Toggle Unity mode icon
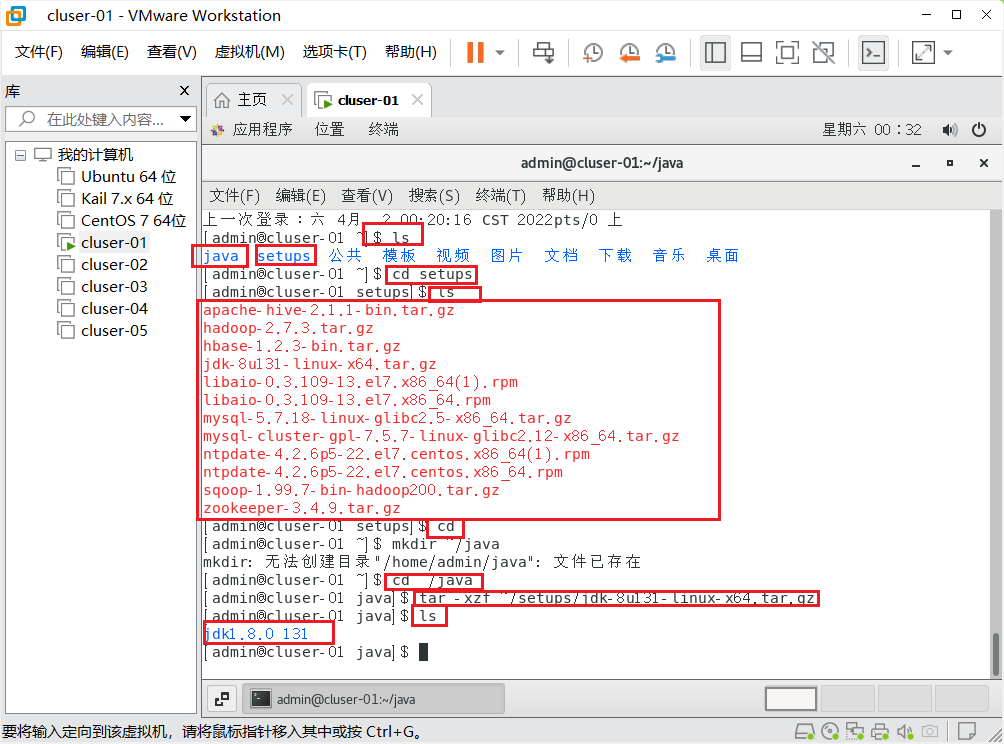Viewport: 1004px width, 744px height. coord(823,53)
